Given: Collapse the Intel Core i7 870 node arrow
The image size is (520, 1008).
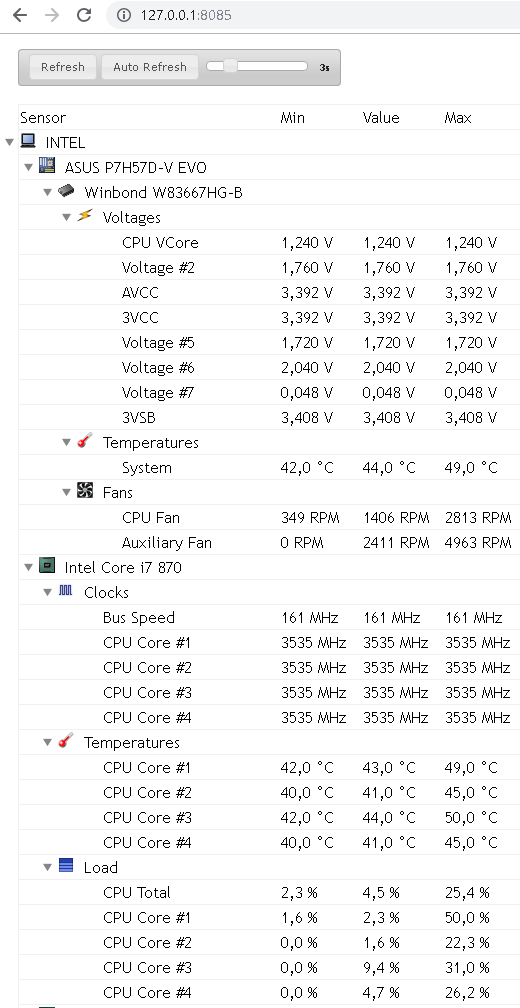Looking at the screenshot, I should [28, 568].
